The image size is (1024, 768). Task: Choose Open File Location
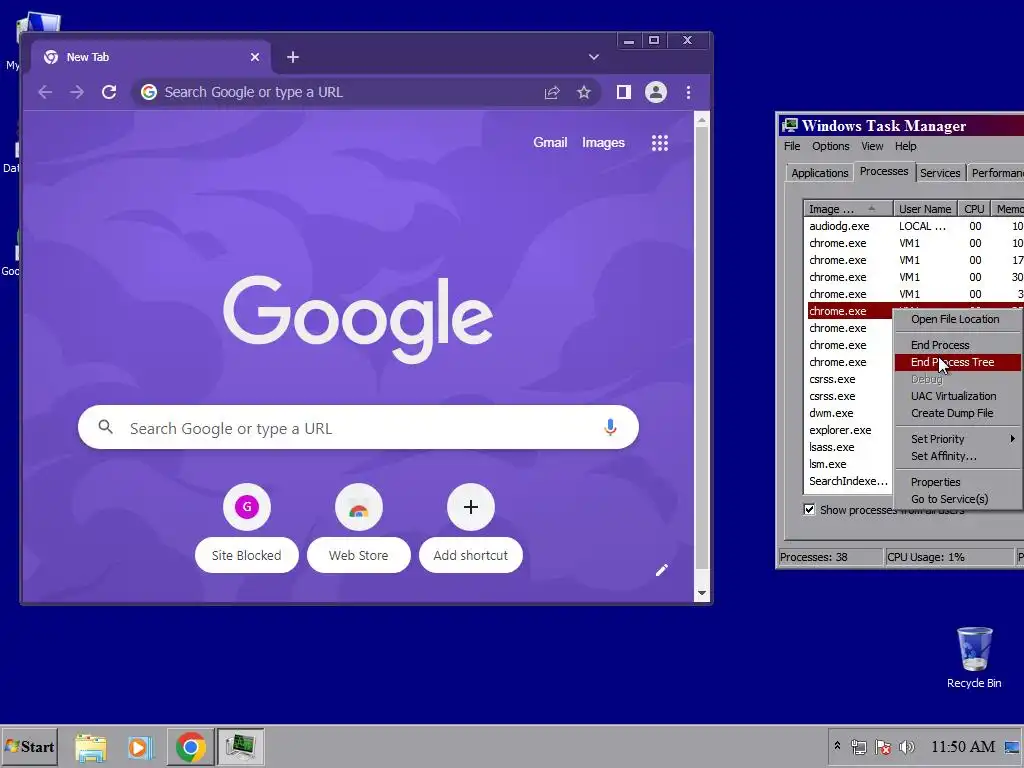957,319
